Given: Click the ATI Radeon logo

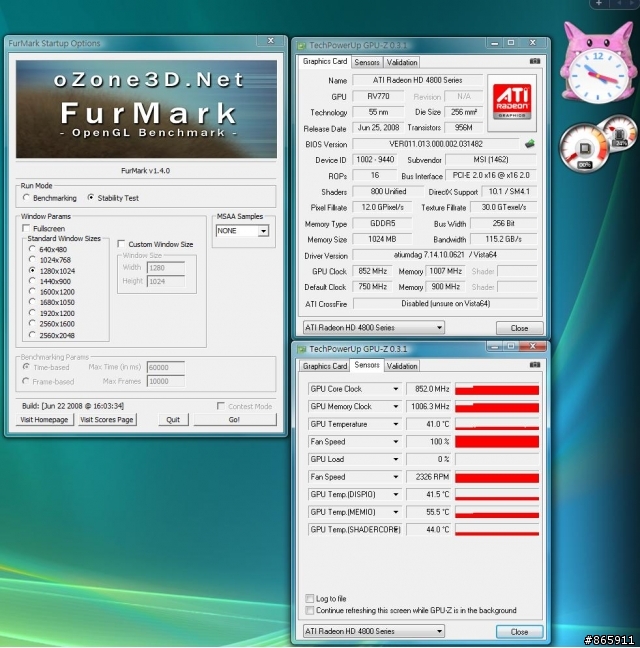Looking at the screenshot, I should (512, 102).
